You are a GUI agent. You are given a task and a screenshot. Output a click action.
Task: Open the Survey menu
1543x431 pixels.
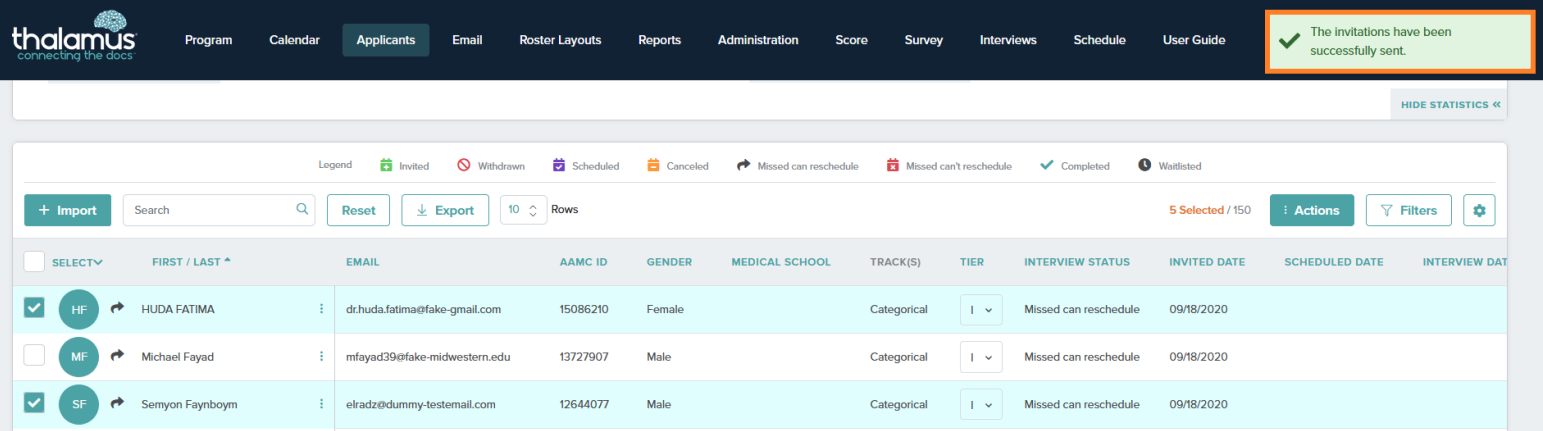(x=923, y=40)
